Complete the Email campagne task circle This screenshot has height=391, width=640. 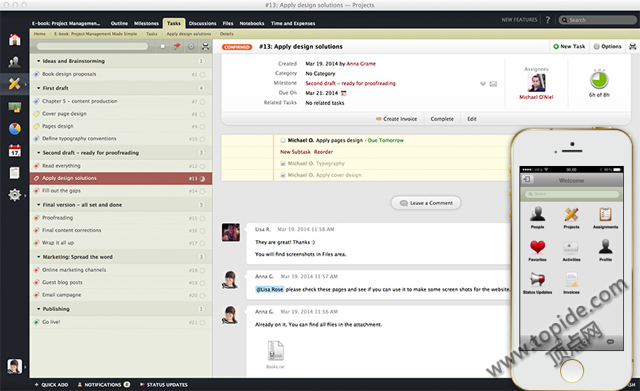pos(202,295)
